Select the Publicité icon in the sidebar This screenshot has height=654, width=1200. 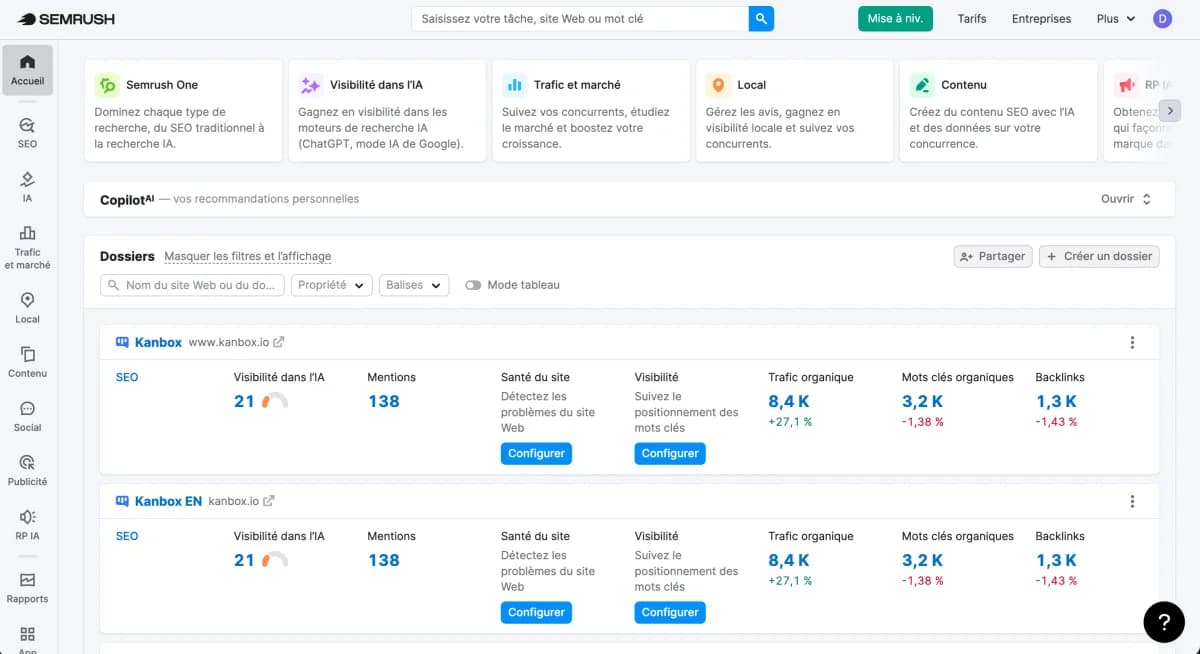pos(27,468)
